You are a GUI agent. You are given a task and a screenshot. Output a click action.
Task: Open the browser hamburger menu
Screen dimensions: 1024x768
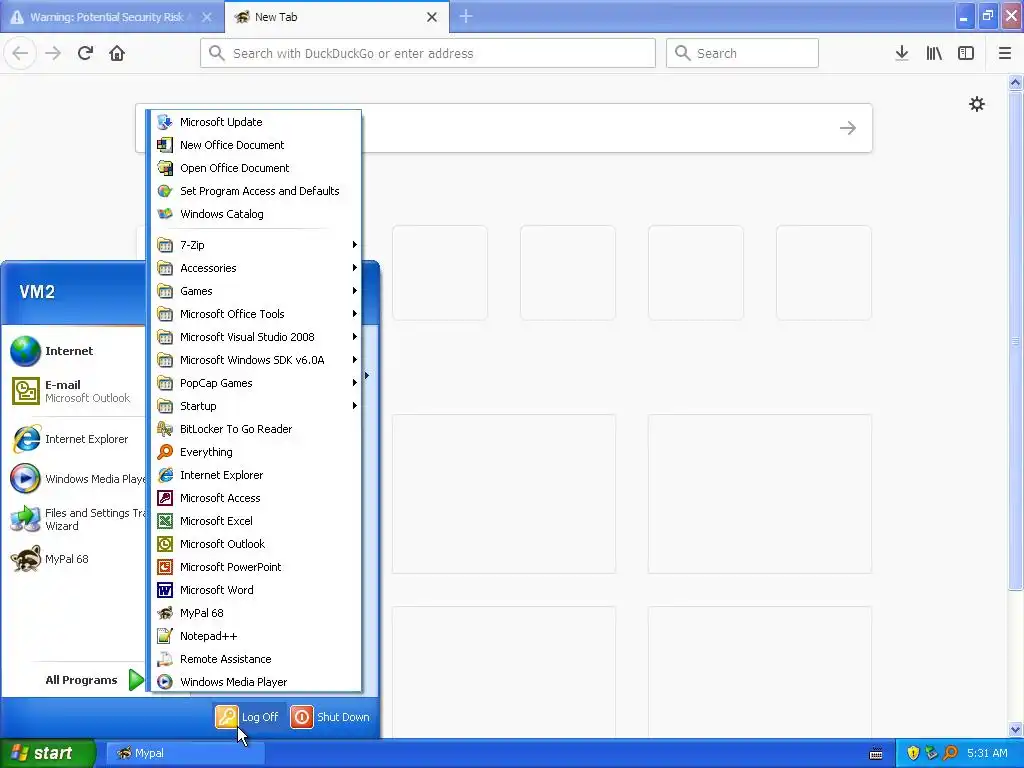(x=1004, y=53)
